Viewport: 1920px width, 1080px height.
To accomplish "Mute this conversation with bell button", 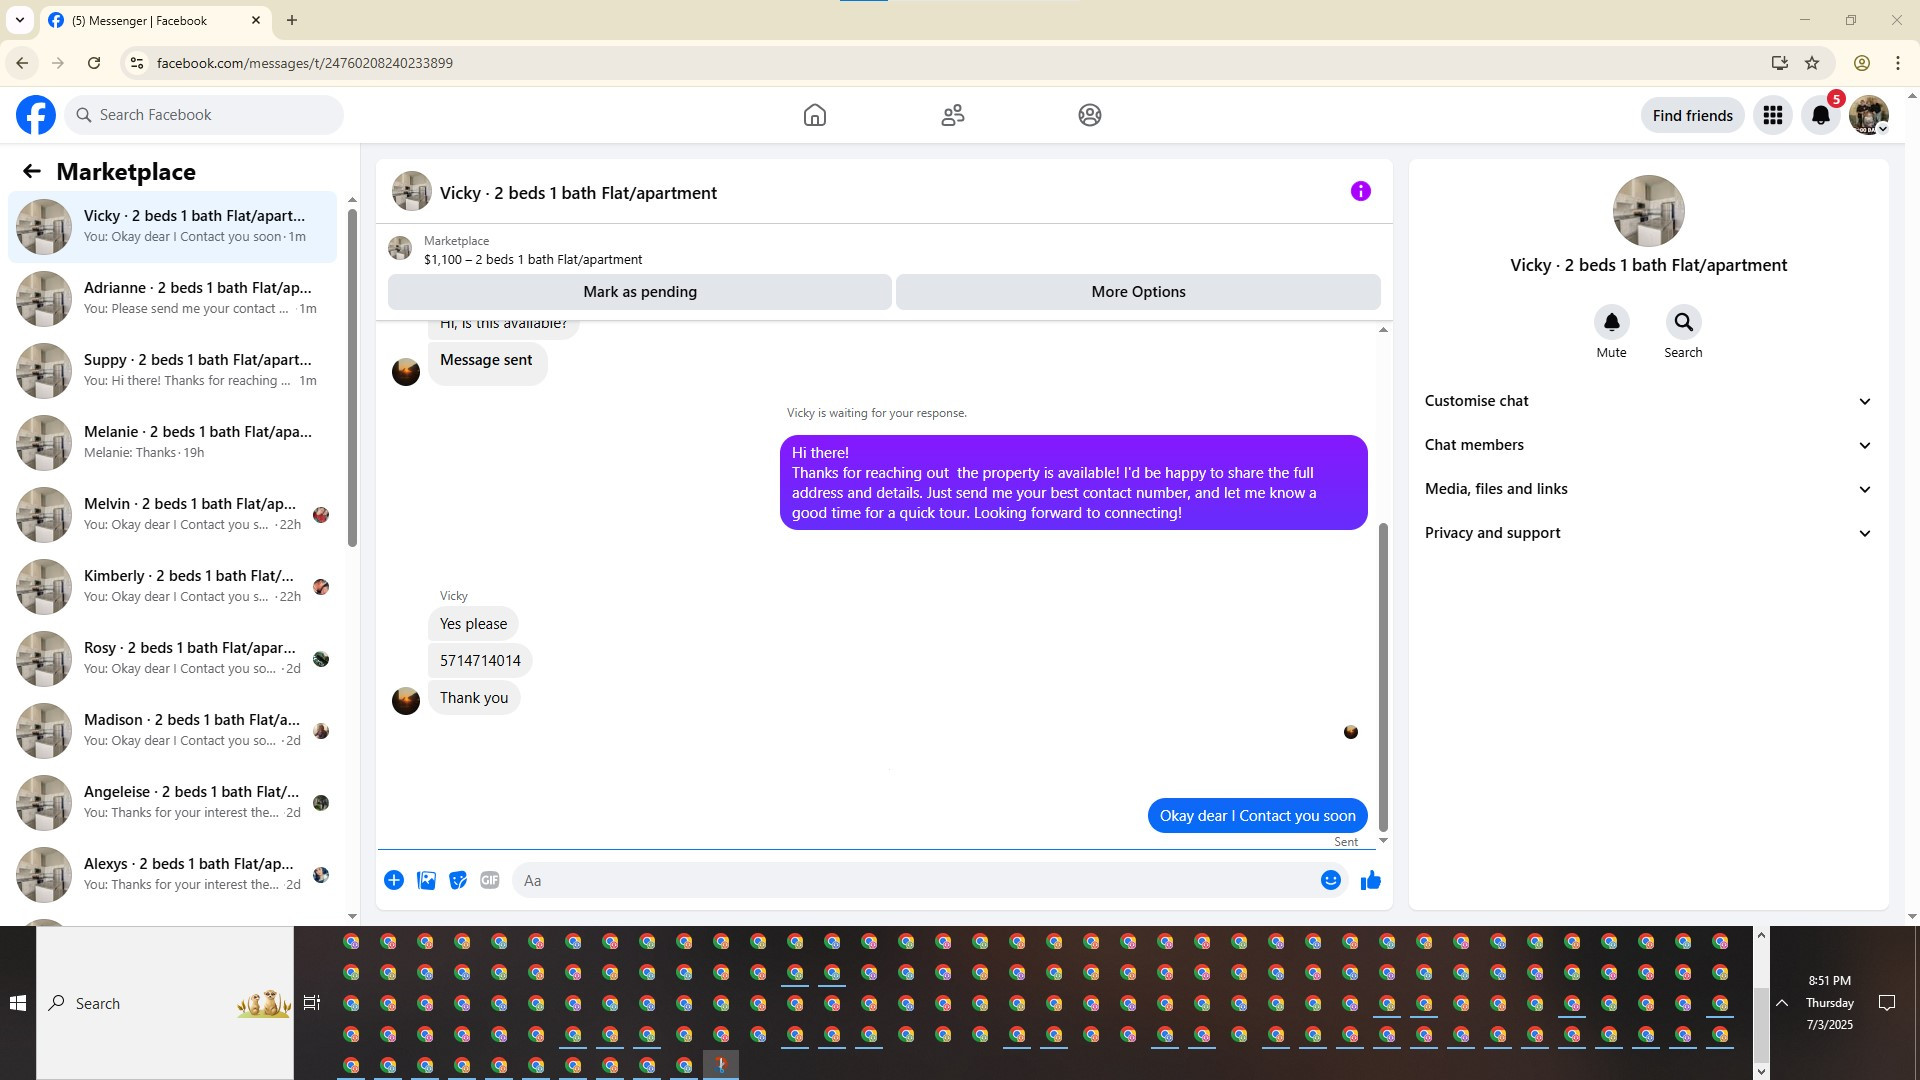I will pyautogui.click(x=1611, y=323).
